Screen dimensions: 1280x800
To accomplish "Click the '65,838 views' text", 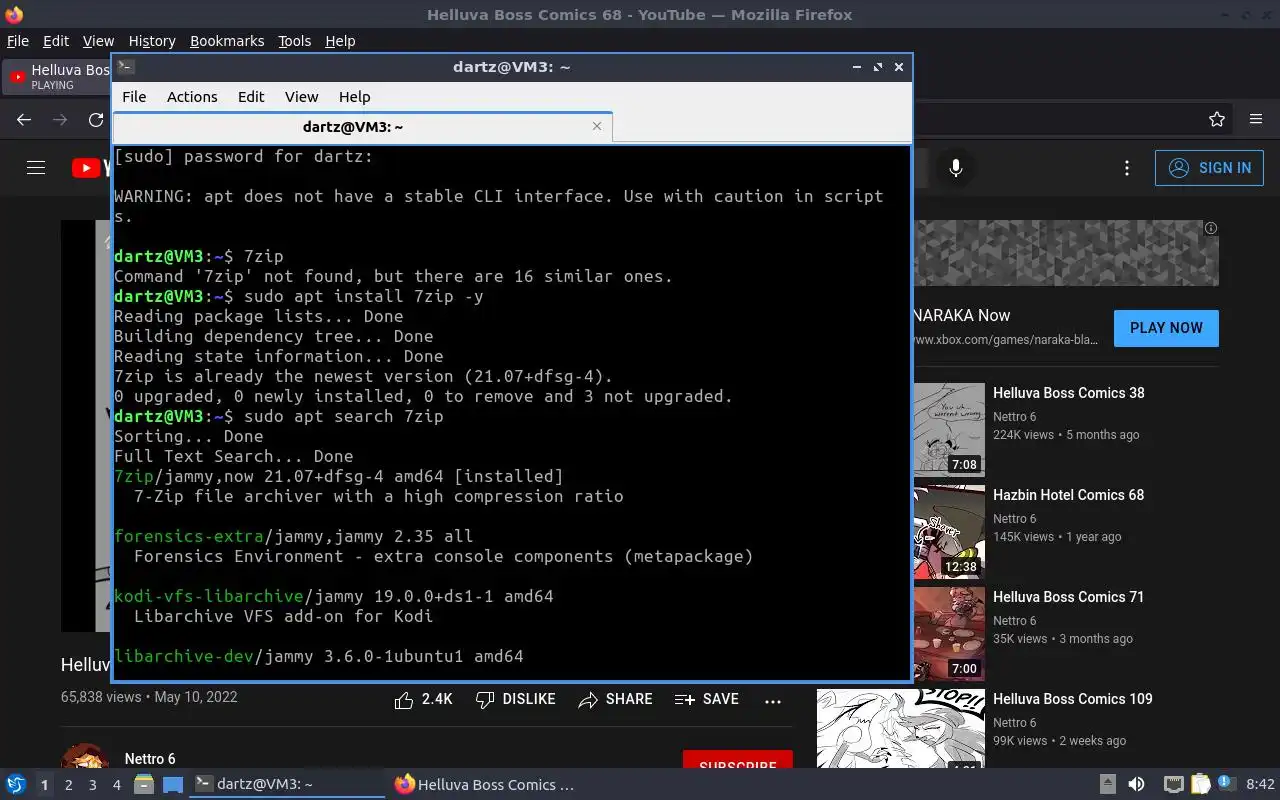I will (101, 697).
